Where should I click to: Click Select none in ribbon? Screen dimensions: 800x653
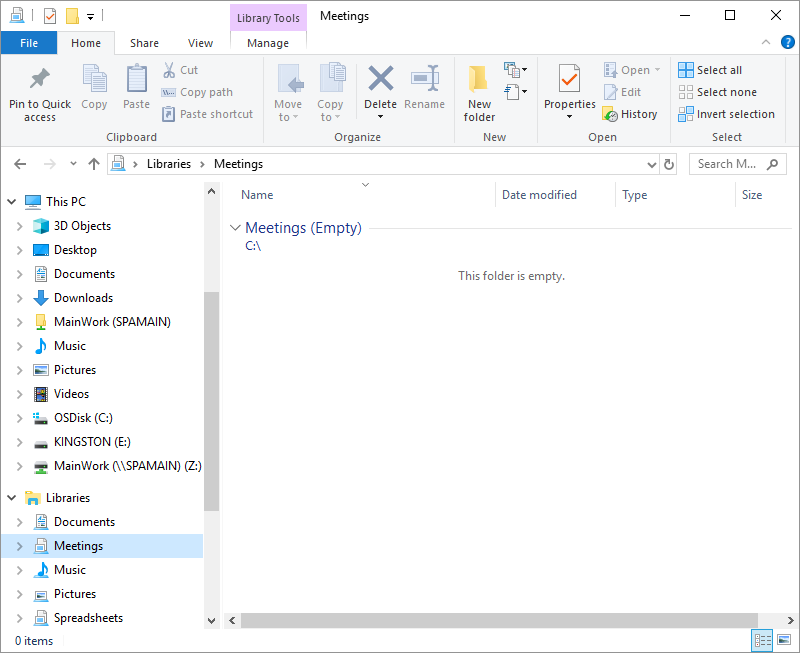click(717, 92)
